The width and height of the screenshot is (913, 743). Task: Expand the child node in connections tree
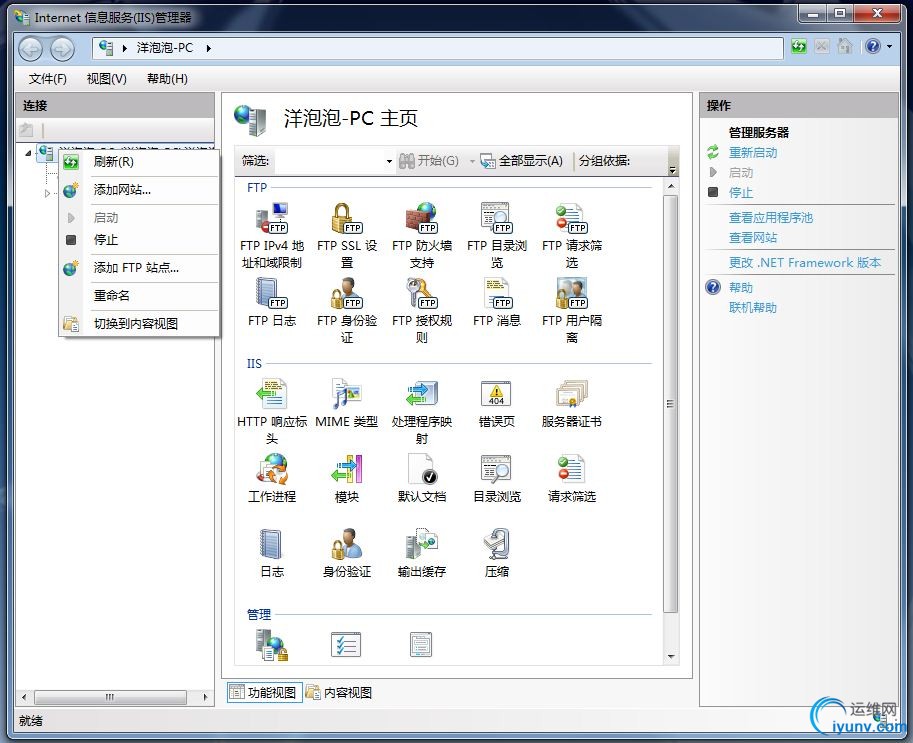click(x=47, y=193)
